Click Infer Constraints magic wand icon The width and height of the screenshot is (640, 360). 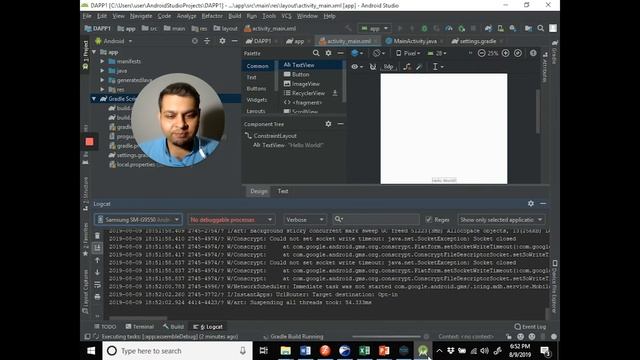click(419, 67)
